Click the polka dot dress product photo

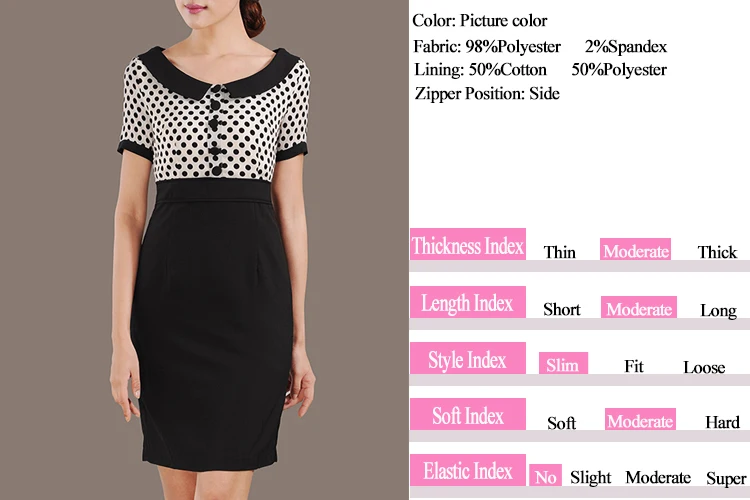[x=204, y=250]
